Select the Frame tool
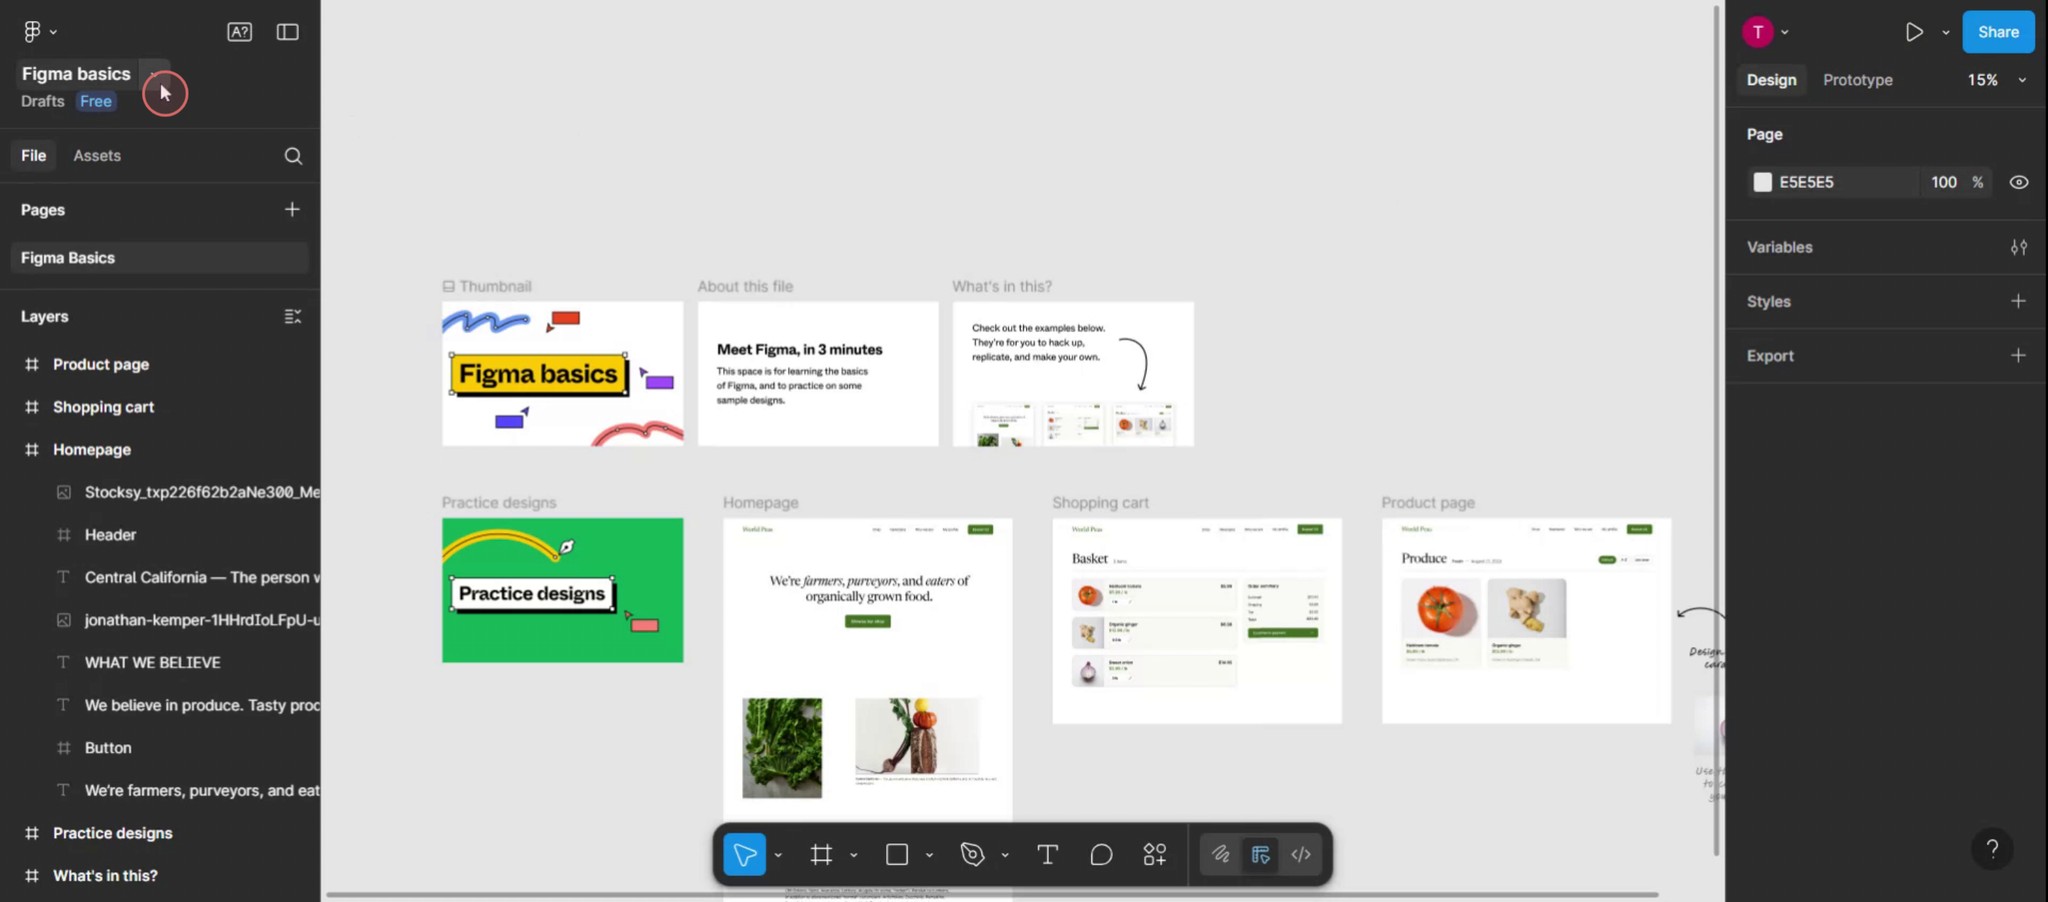The height and width of the screenshot is (902, 2048). [x=820, y=854]
